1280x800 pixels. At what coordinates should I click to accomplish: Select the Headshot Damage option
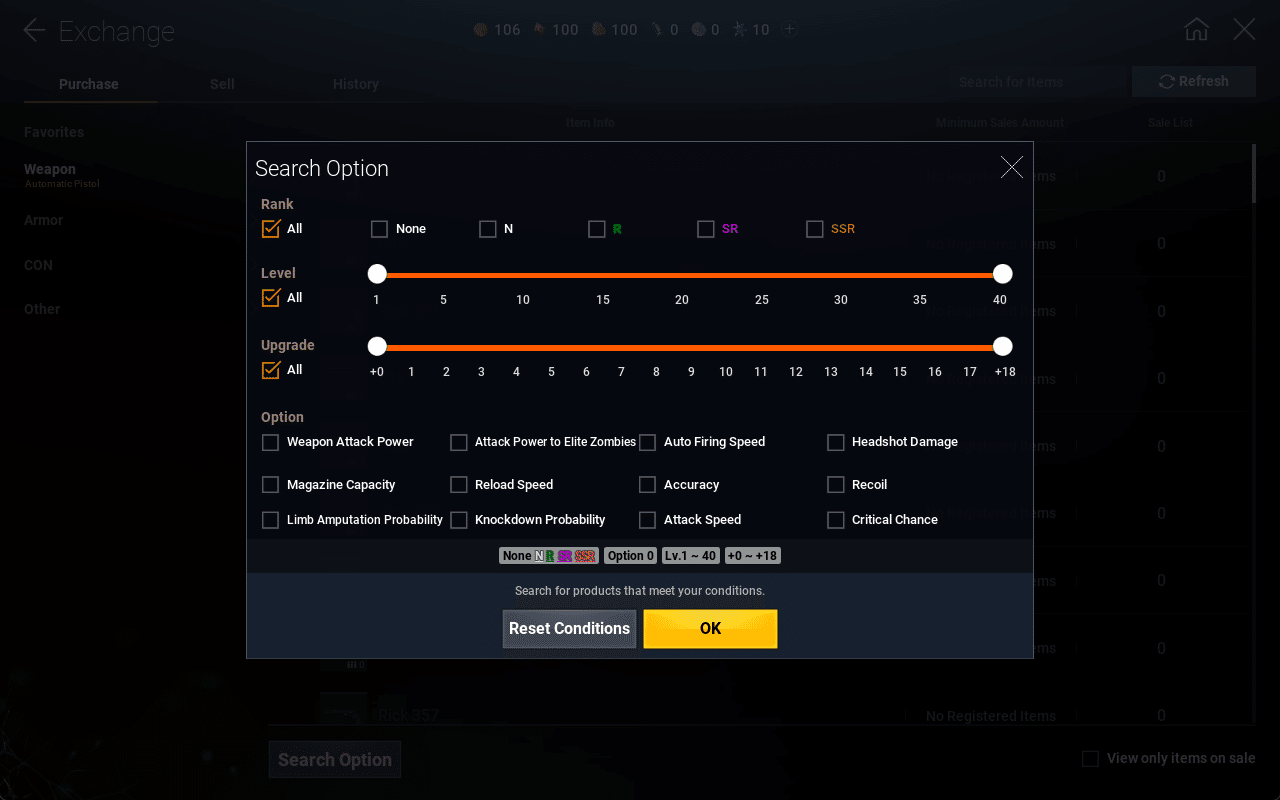click(x=836, y=442)
